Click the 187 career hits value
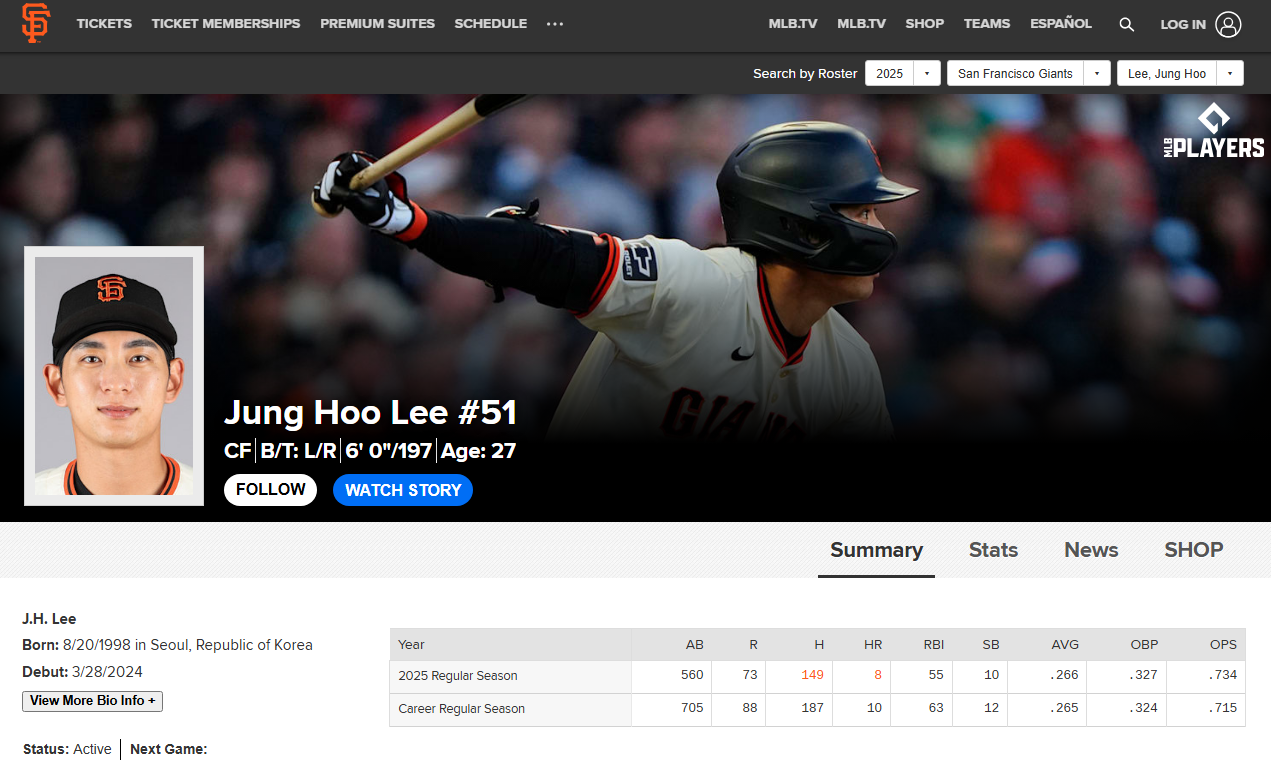The width and height of the screenshot is (1271, 772). [812, 708]
